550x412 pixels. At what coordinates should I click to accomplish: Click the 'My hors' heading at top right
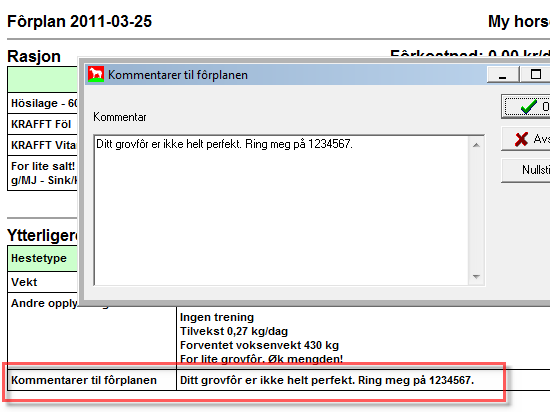[519, 21]
